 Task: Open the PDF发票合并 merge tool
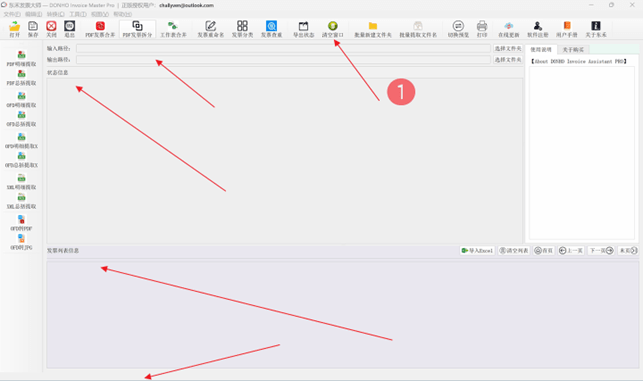click(x=100, y=30)
